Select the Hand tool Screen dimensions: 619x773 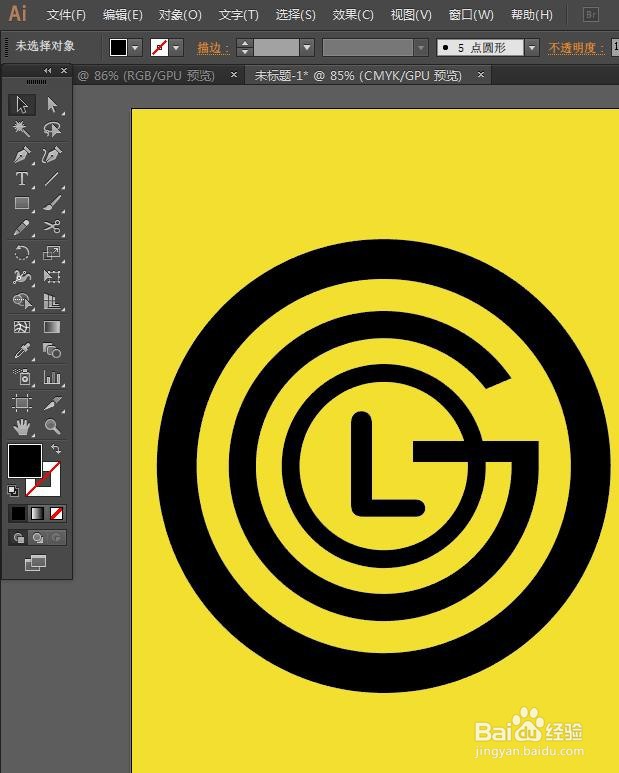[22, 427]
